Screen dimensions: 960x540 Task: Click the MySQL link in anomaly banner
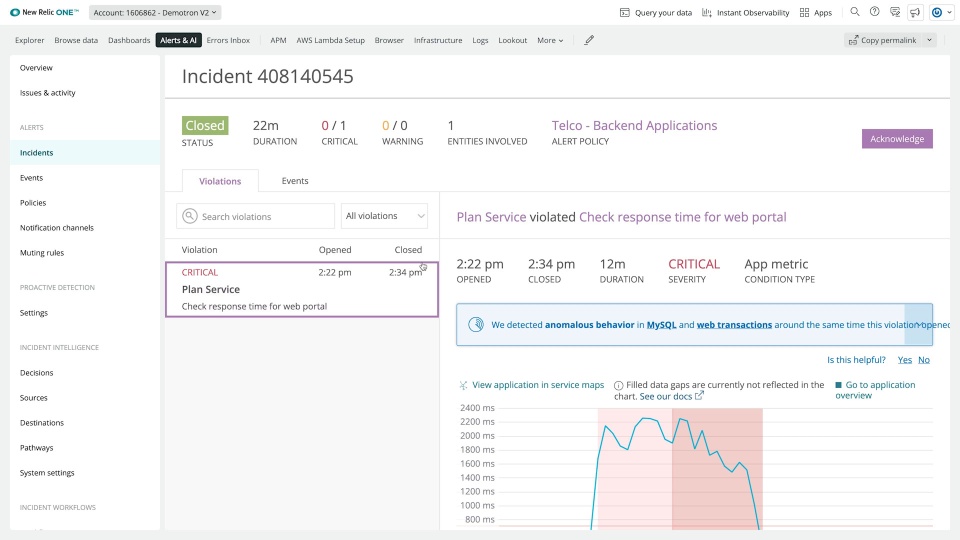(x=661, y=325)
